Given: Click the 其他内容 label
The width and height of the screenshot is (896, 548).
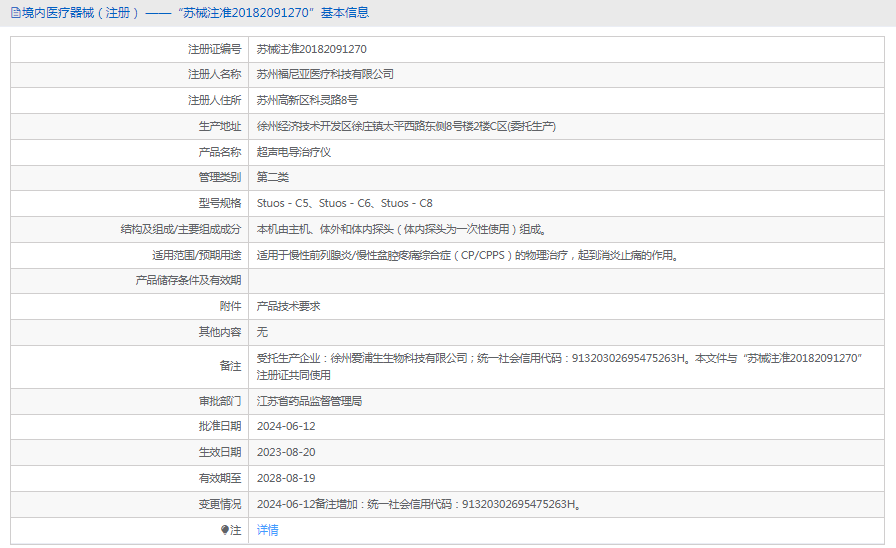Looking at the screenshot, I should (x=219, y=332).
